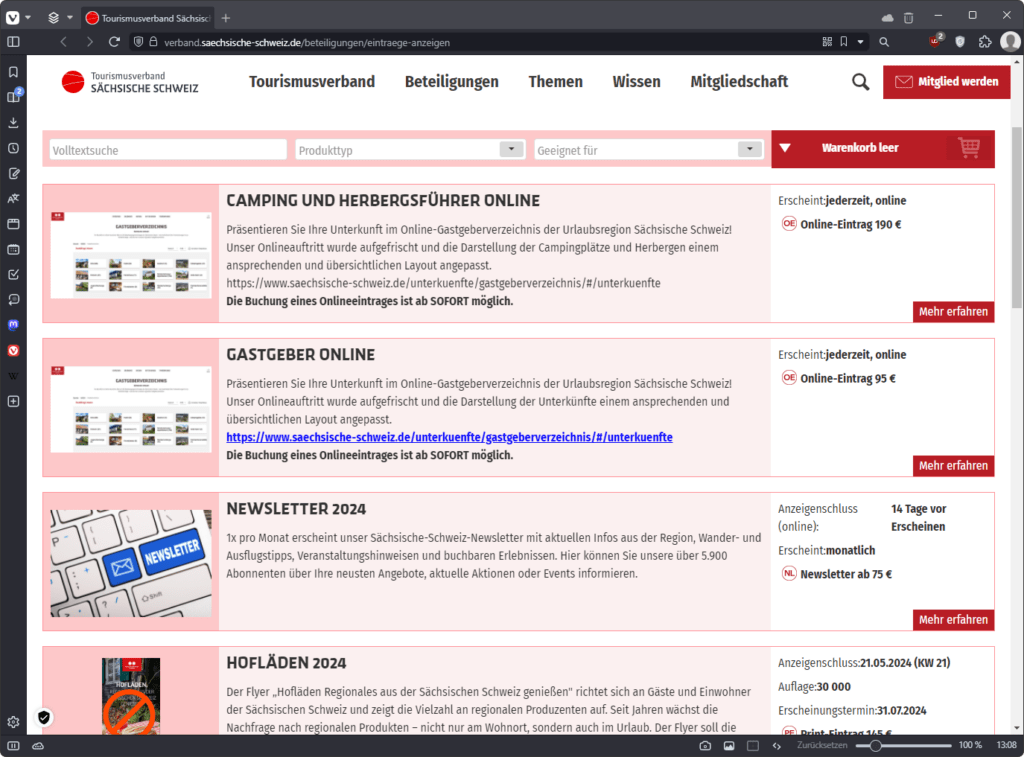Add a new web panel
1024x757 pixels.
pyautogui.click(x=13, y=401)
